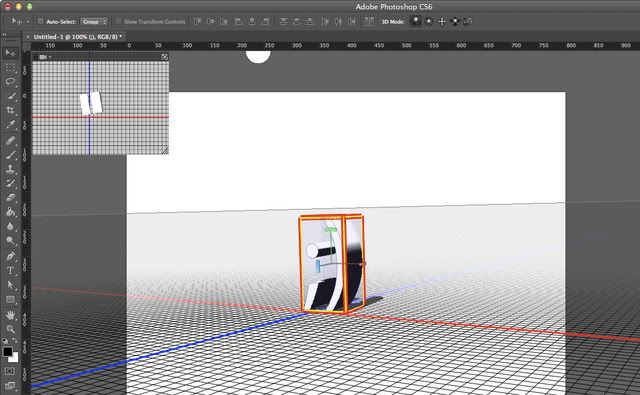This screenshot has width=640, height=395.
Task: Click Align Right Edges button
Action: (x=266, y=21)
